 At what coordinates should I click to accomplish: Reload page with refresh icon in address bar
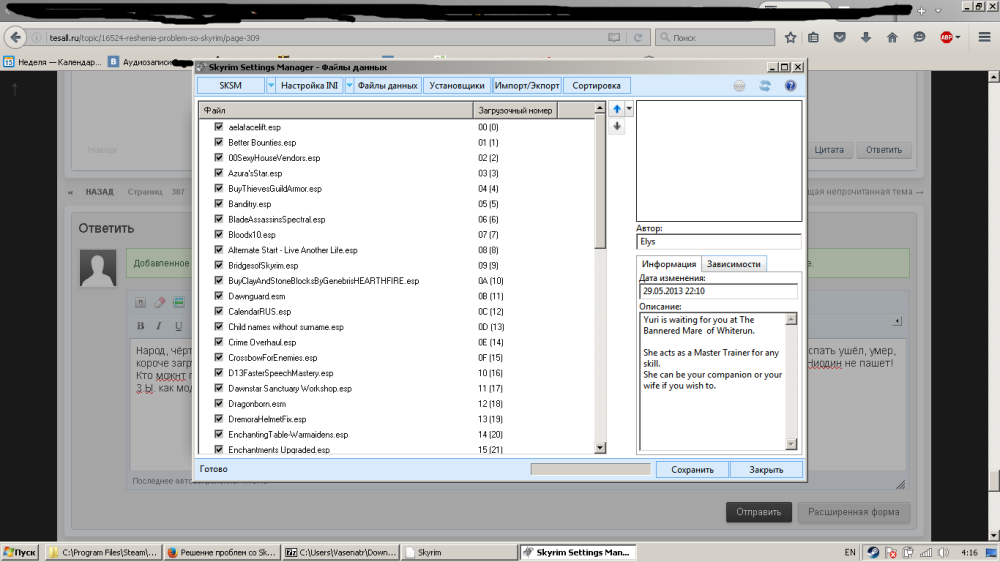pos(637,38)
